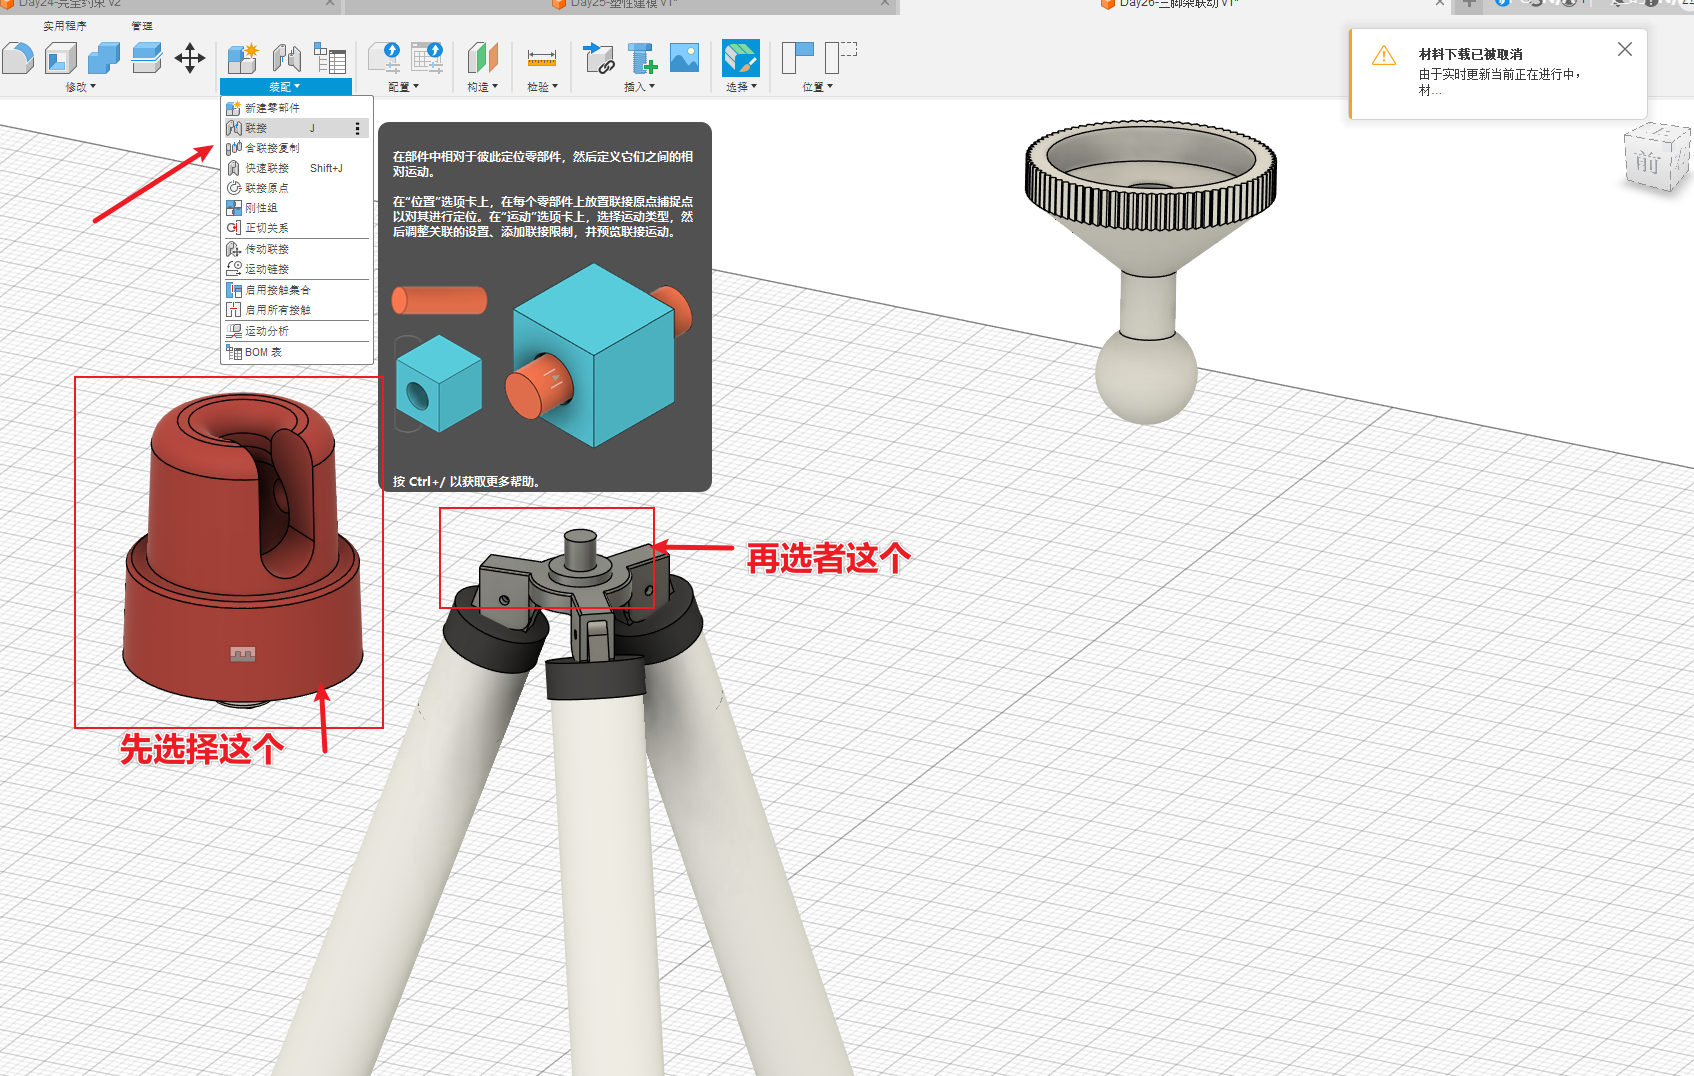Viewport: 1694px width, 1076px height.
Task: Click the Move/Copy arrows icon
Action: click(x=189, y=58)
